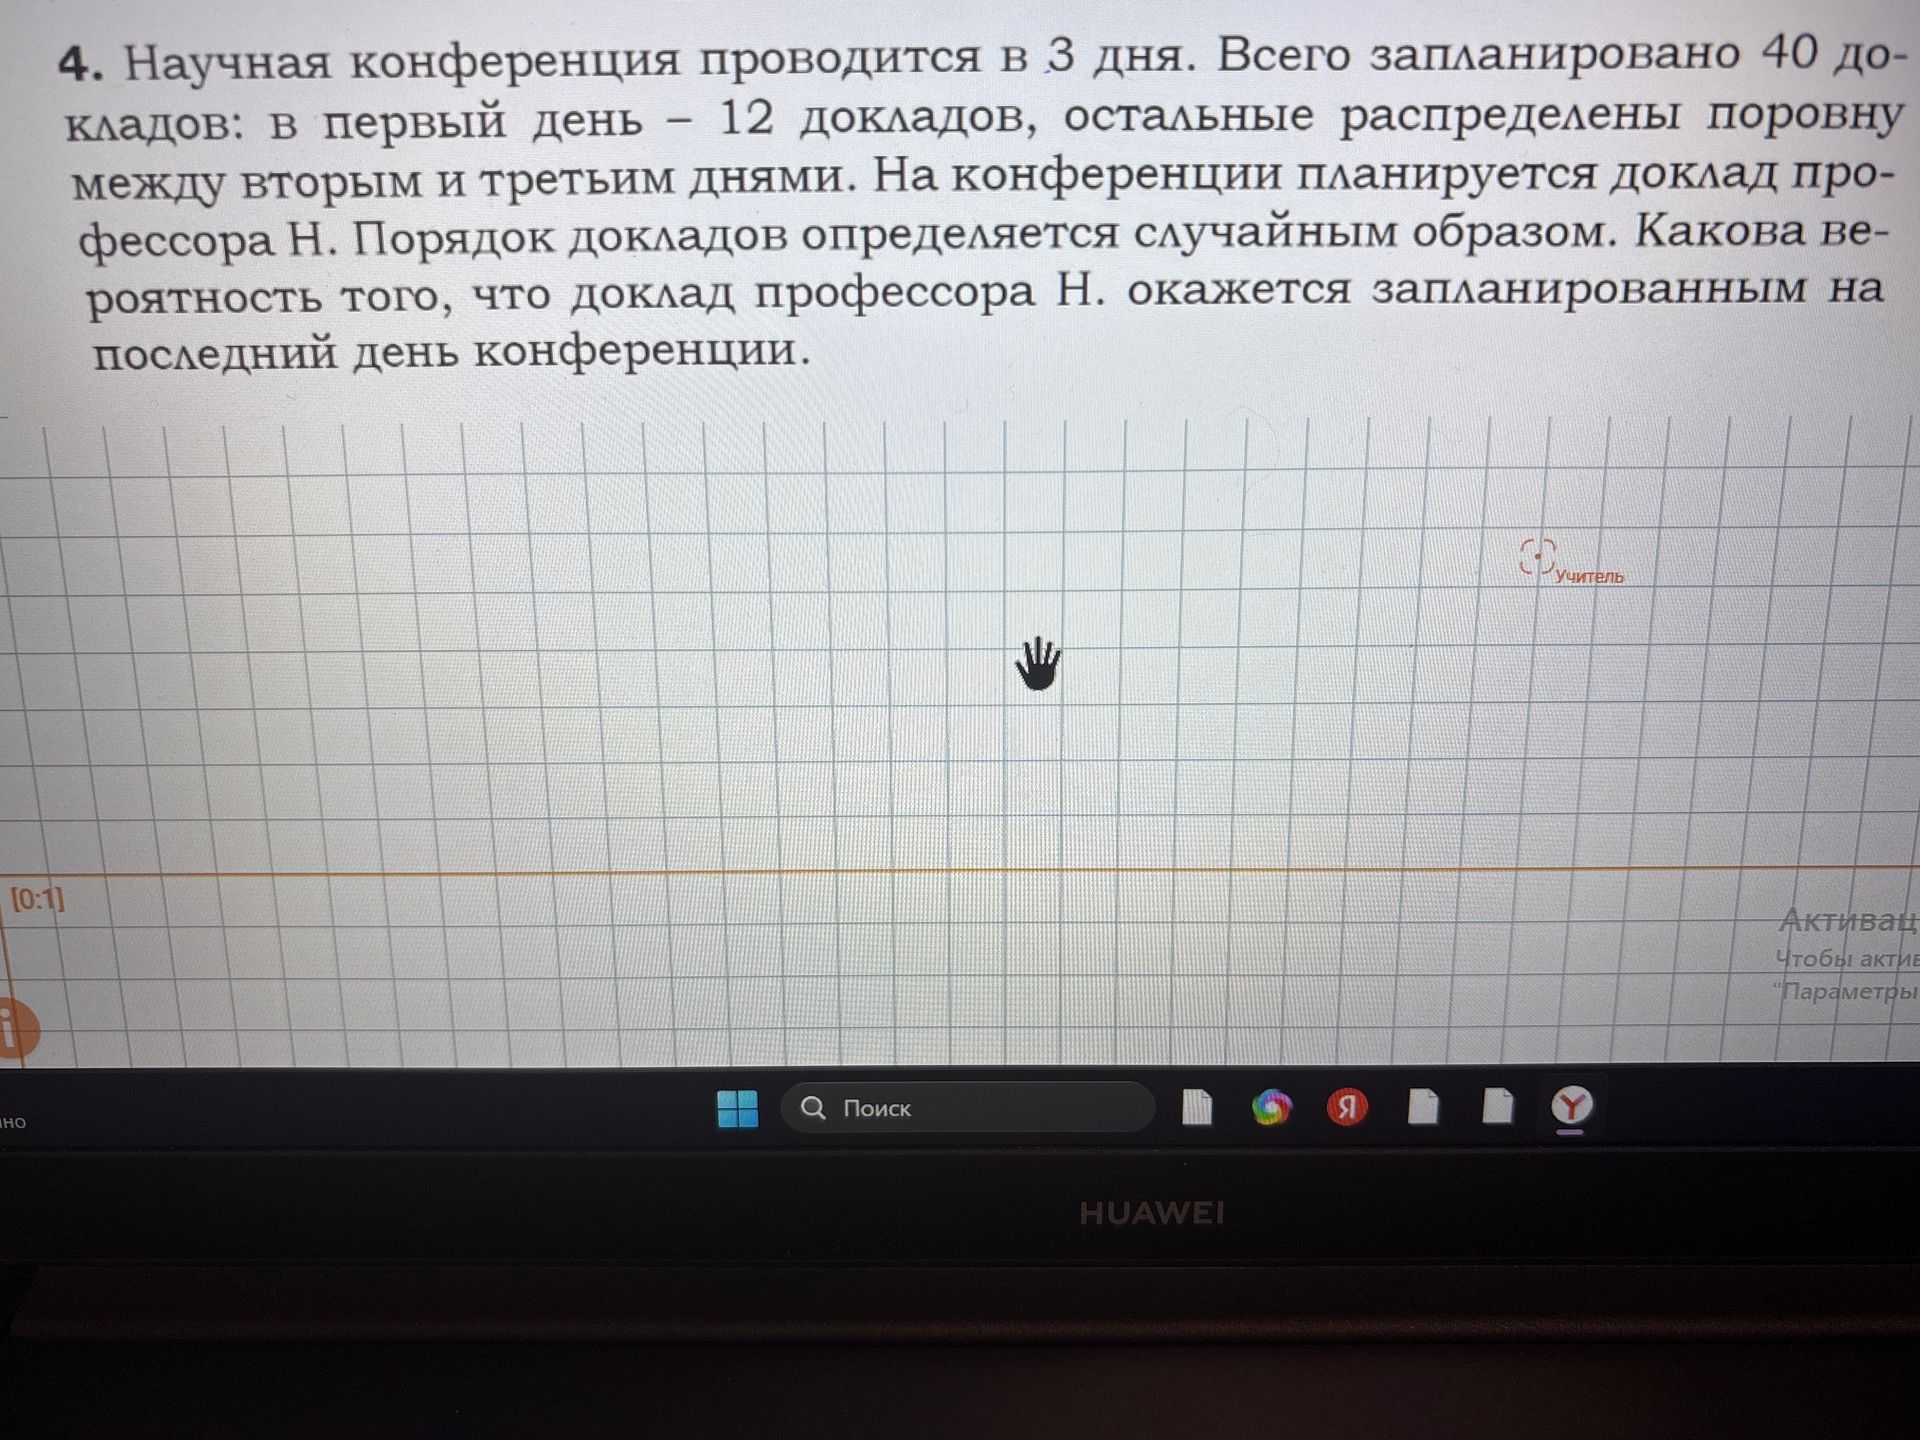Click the [0:1] page indicator
The width and height of the screenshot is (1920, 1440).
point(38,898)
